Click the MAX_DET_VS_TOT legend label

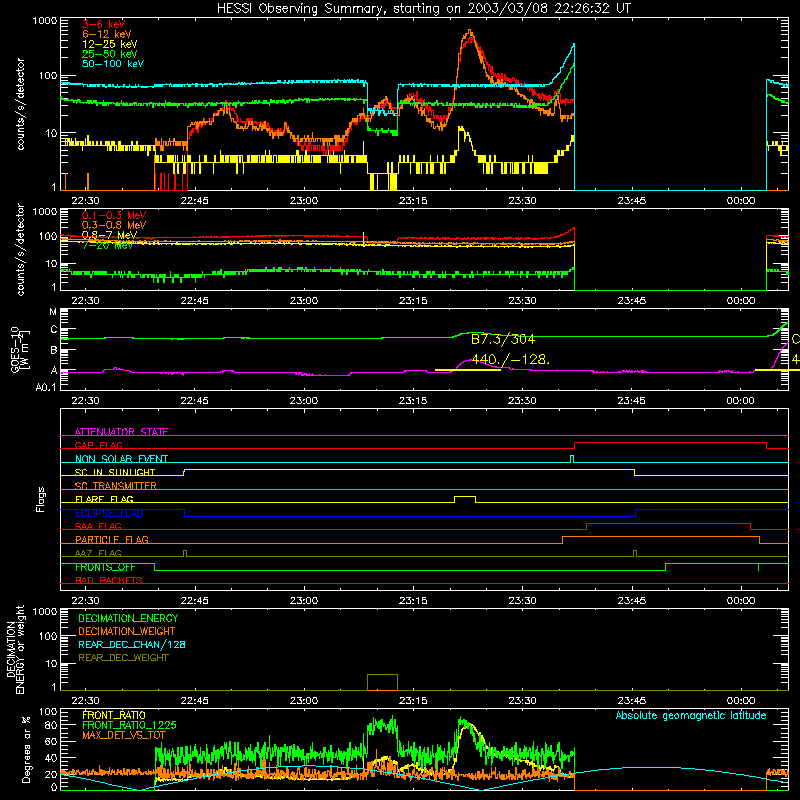pos(124,735)
